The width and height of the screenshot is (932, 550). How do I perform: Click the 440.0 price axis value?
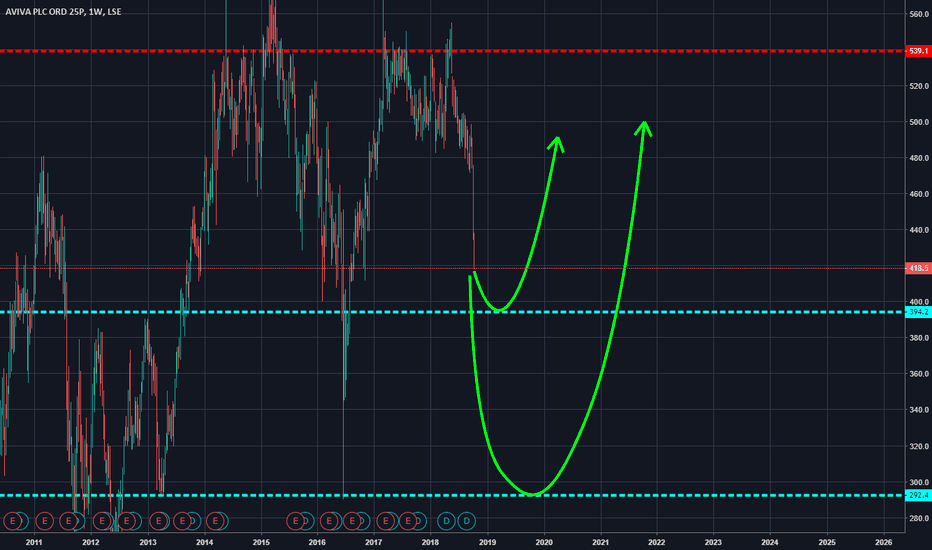click(x=919, y=230)
